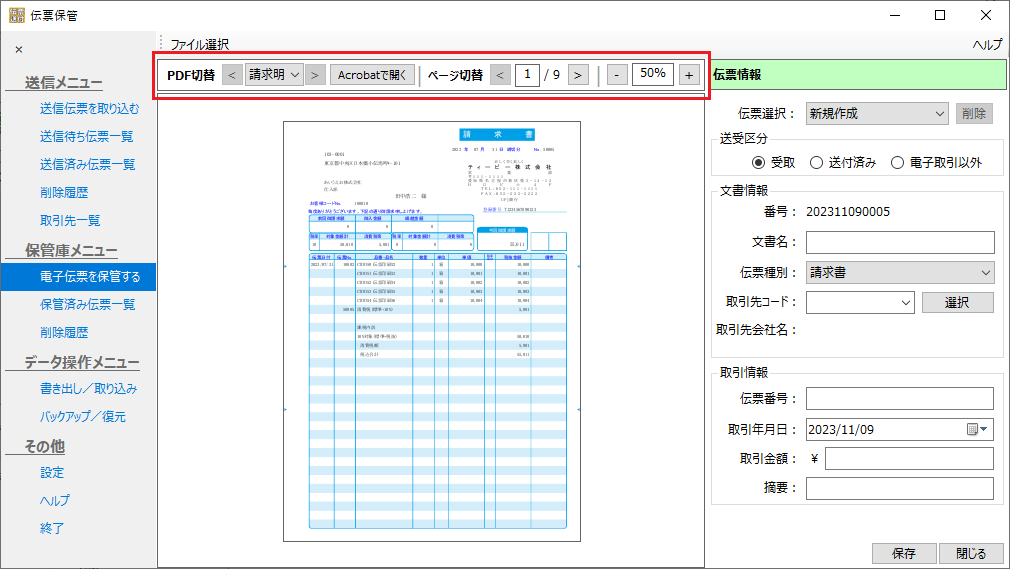Expand the 伝票種別 dropdown

pyautogui.click(x=900, y=272)
